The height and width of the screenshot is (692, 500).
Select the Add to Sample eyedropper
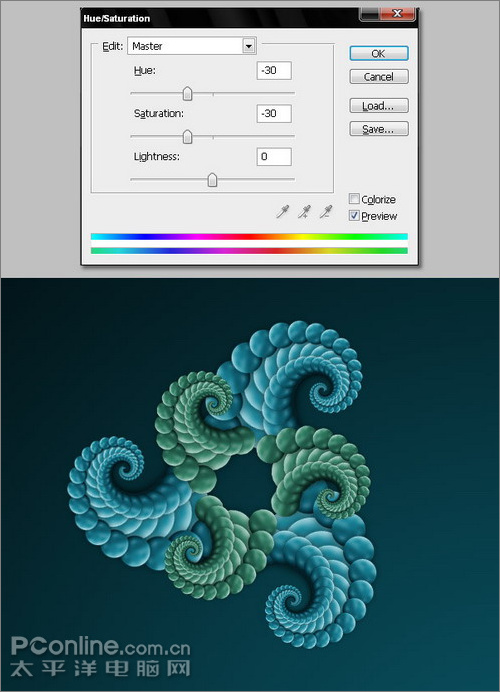(304, 212)
